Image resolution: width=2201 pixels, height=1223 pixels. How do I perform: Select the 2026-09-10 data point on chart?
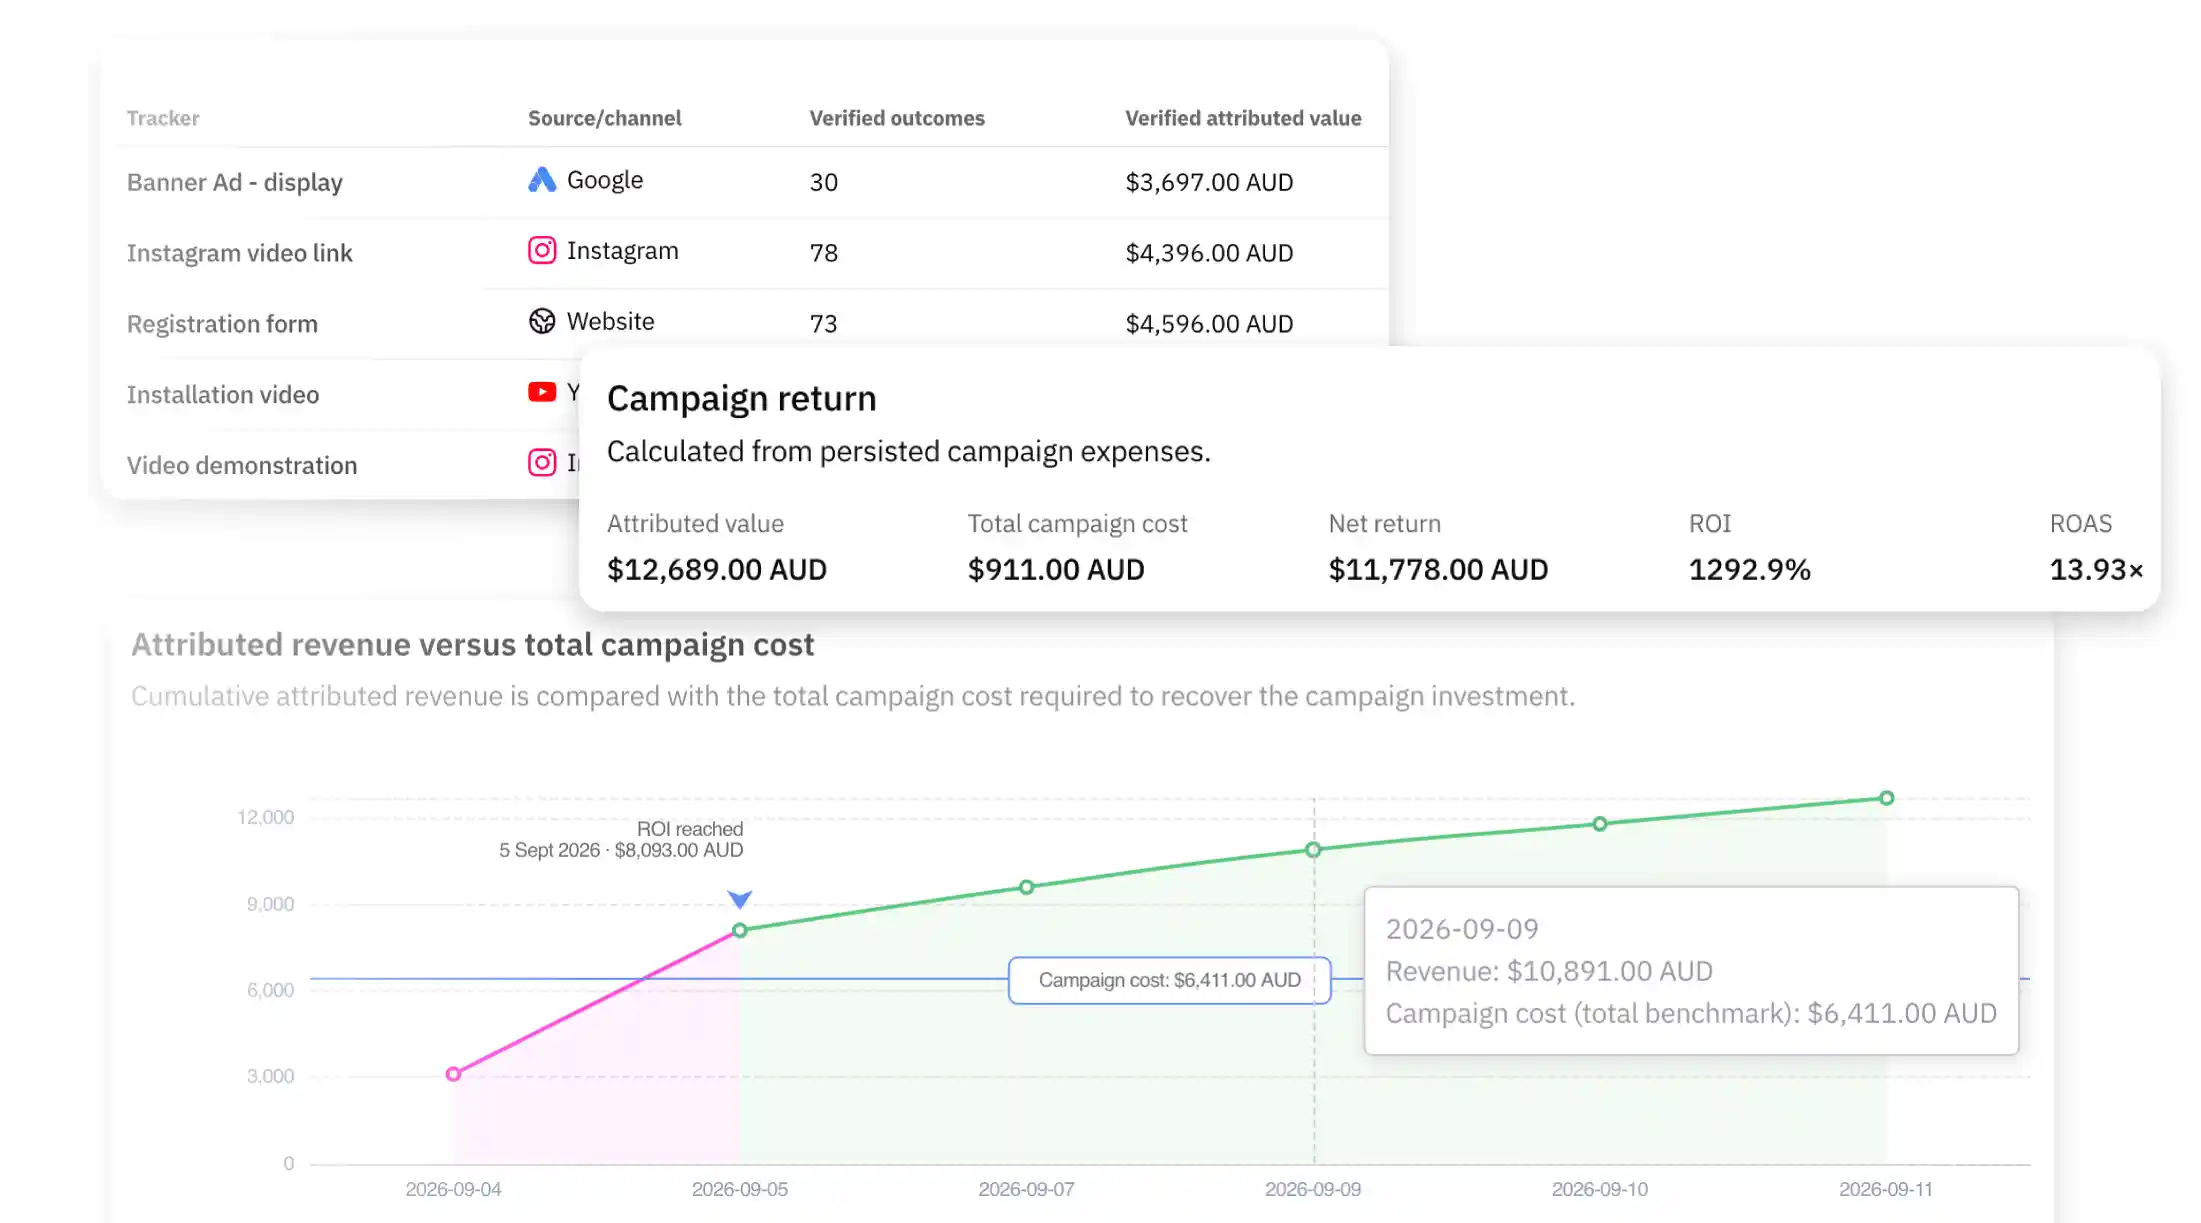click(1600, 824)
